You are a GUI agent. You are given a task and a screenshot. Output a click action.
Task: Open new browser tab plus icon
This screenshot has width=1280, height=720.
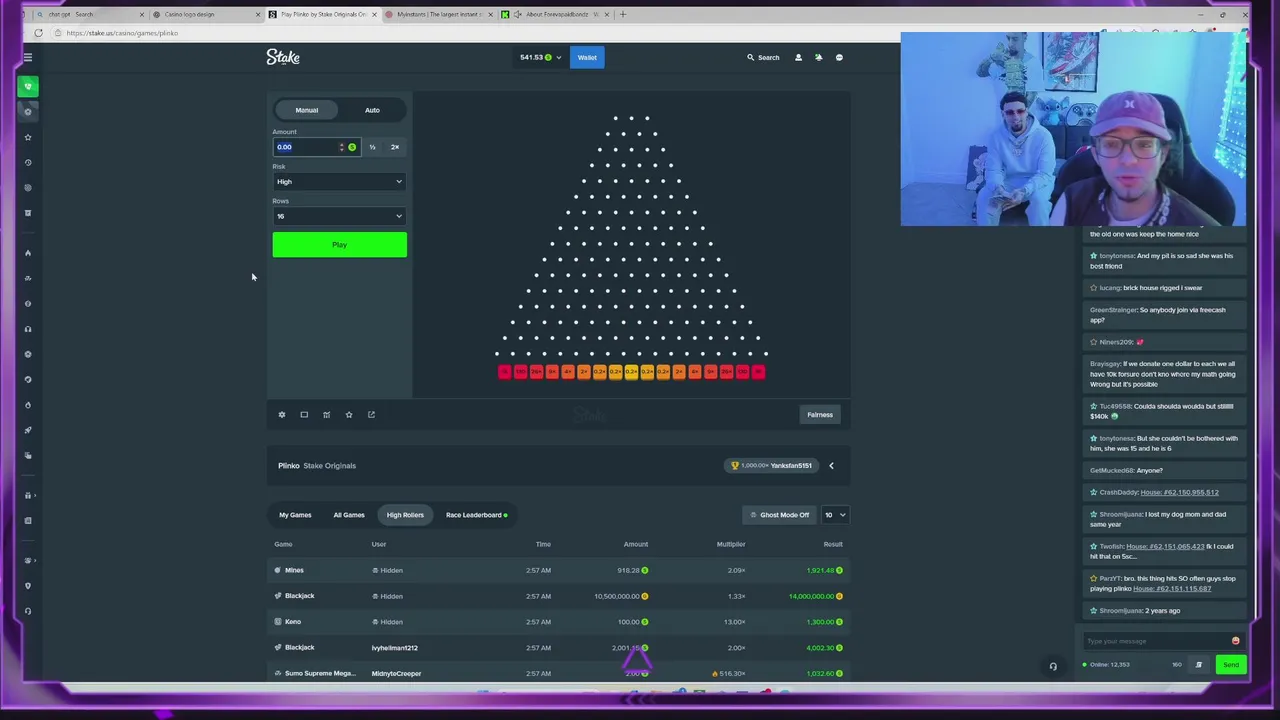click(624, 14)
